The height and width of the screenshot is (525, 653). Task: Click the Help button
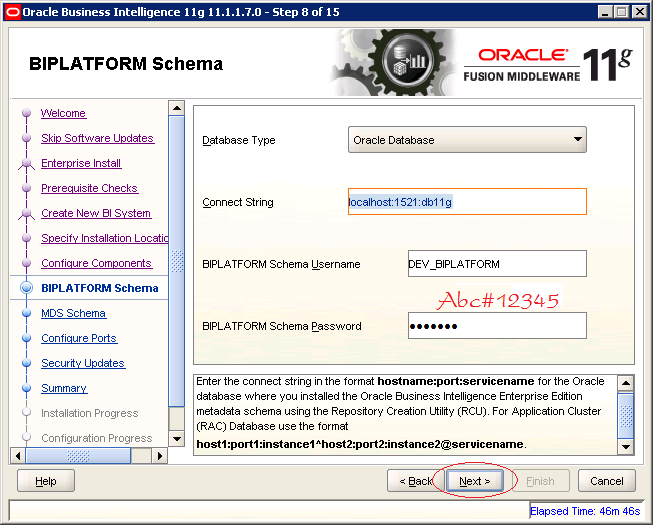(46, 481)
